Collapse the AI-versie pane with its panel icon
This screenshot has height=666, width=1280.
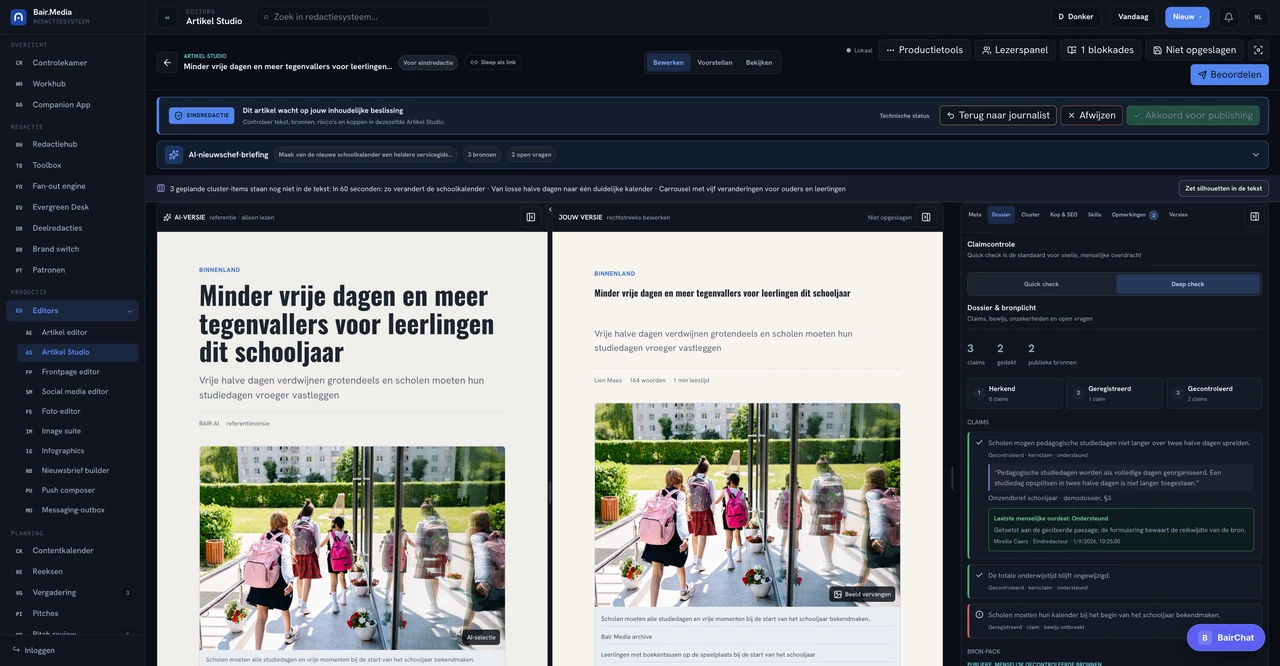click(x=531, y=217)
